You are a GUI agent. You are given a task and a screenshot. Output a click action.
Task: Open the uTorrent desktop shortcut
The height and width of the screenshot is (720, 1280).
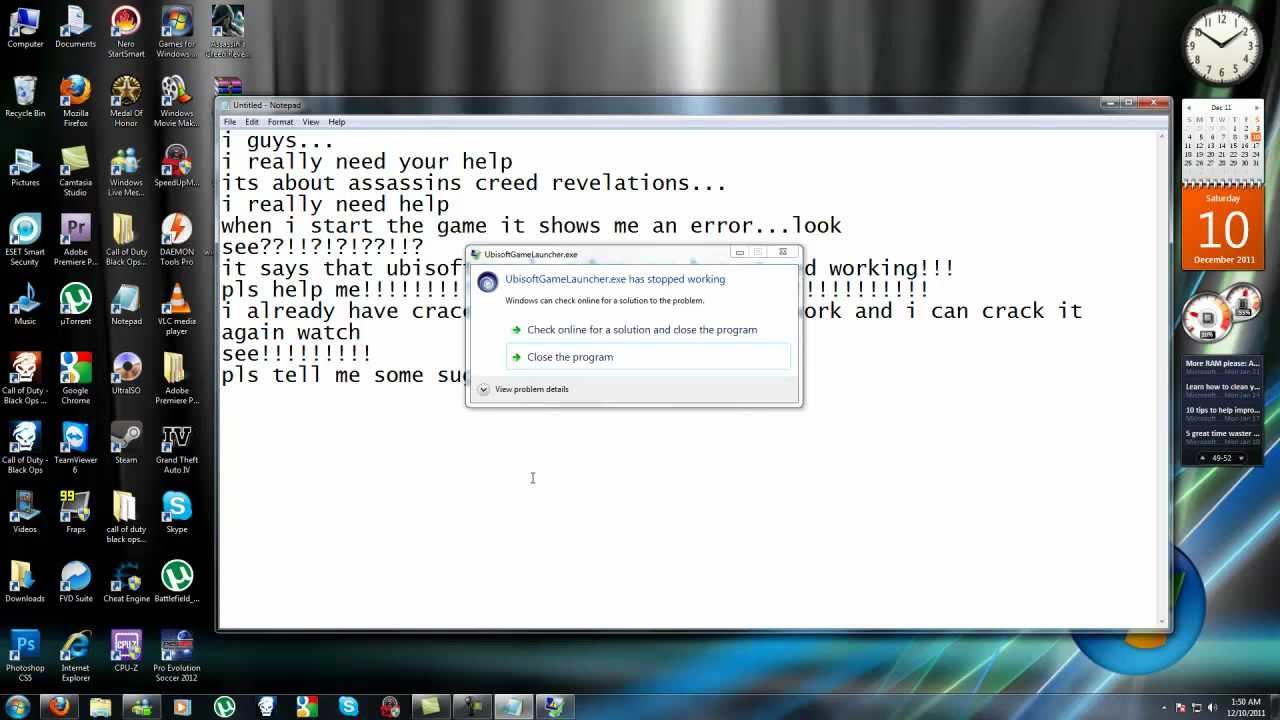coord(75,304)
